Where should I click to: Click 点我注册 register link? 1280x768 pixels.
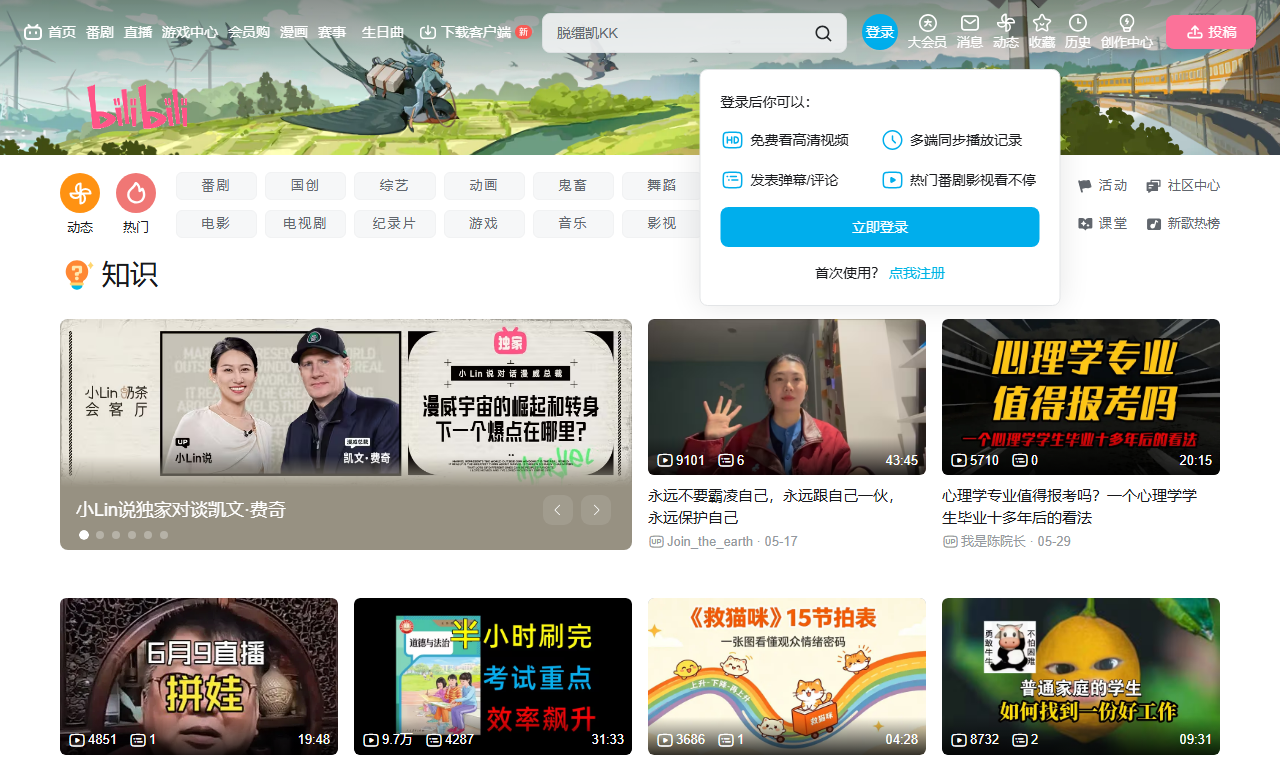917,273
